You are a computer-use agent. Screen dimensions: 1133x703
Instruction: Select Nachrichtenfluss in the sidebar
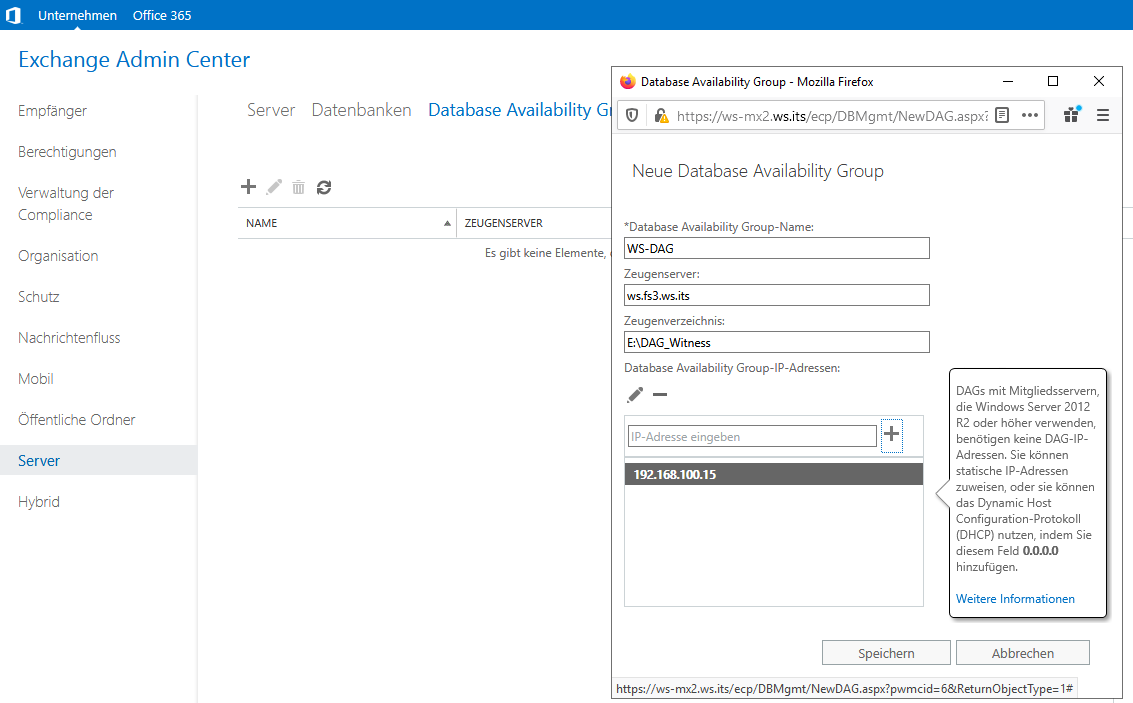(x=69, y=337)
